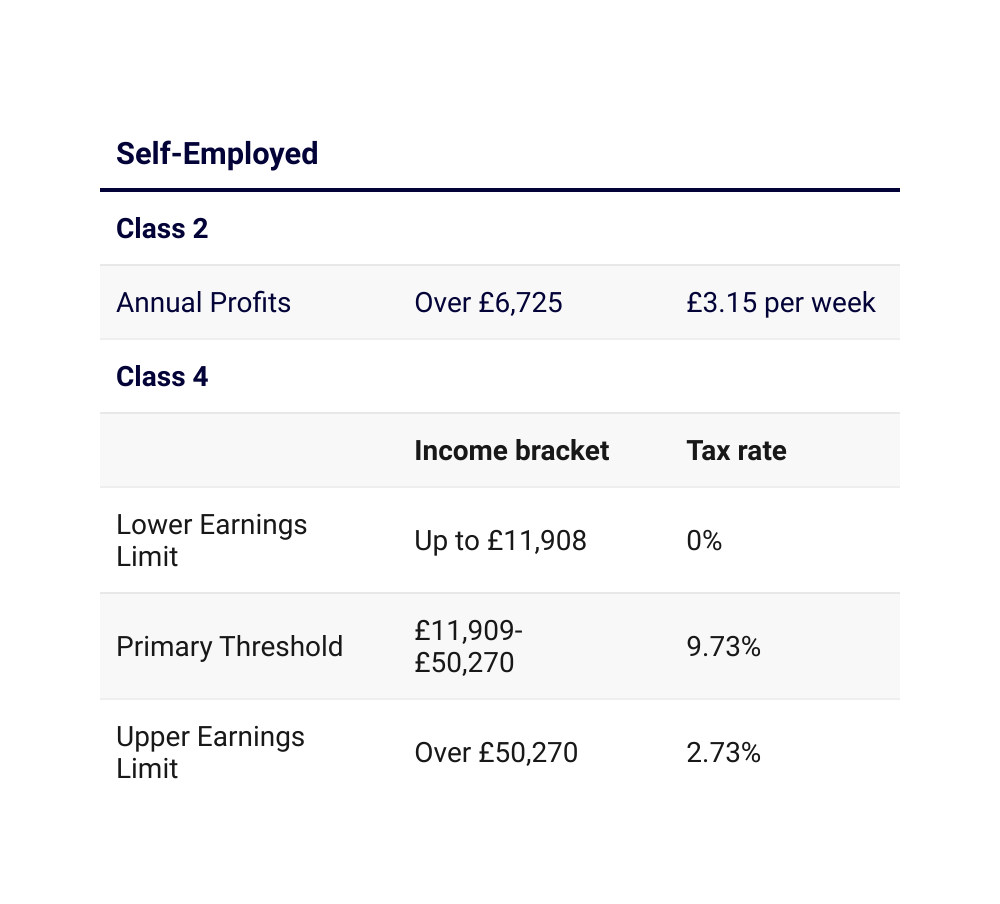This screenshot has width=1000, height=904.
Task: Select the Class 4 section heading
Action: (162, 377)
